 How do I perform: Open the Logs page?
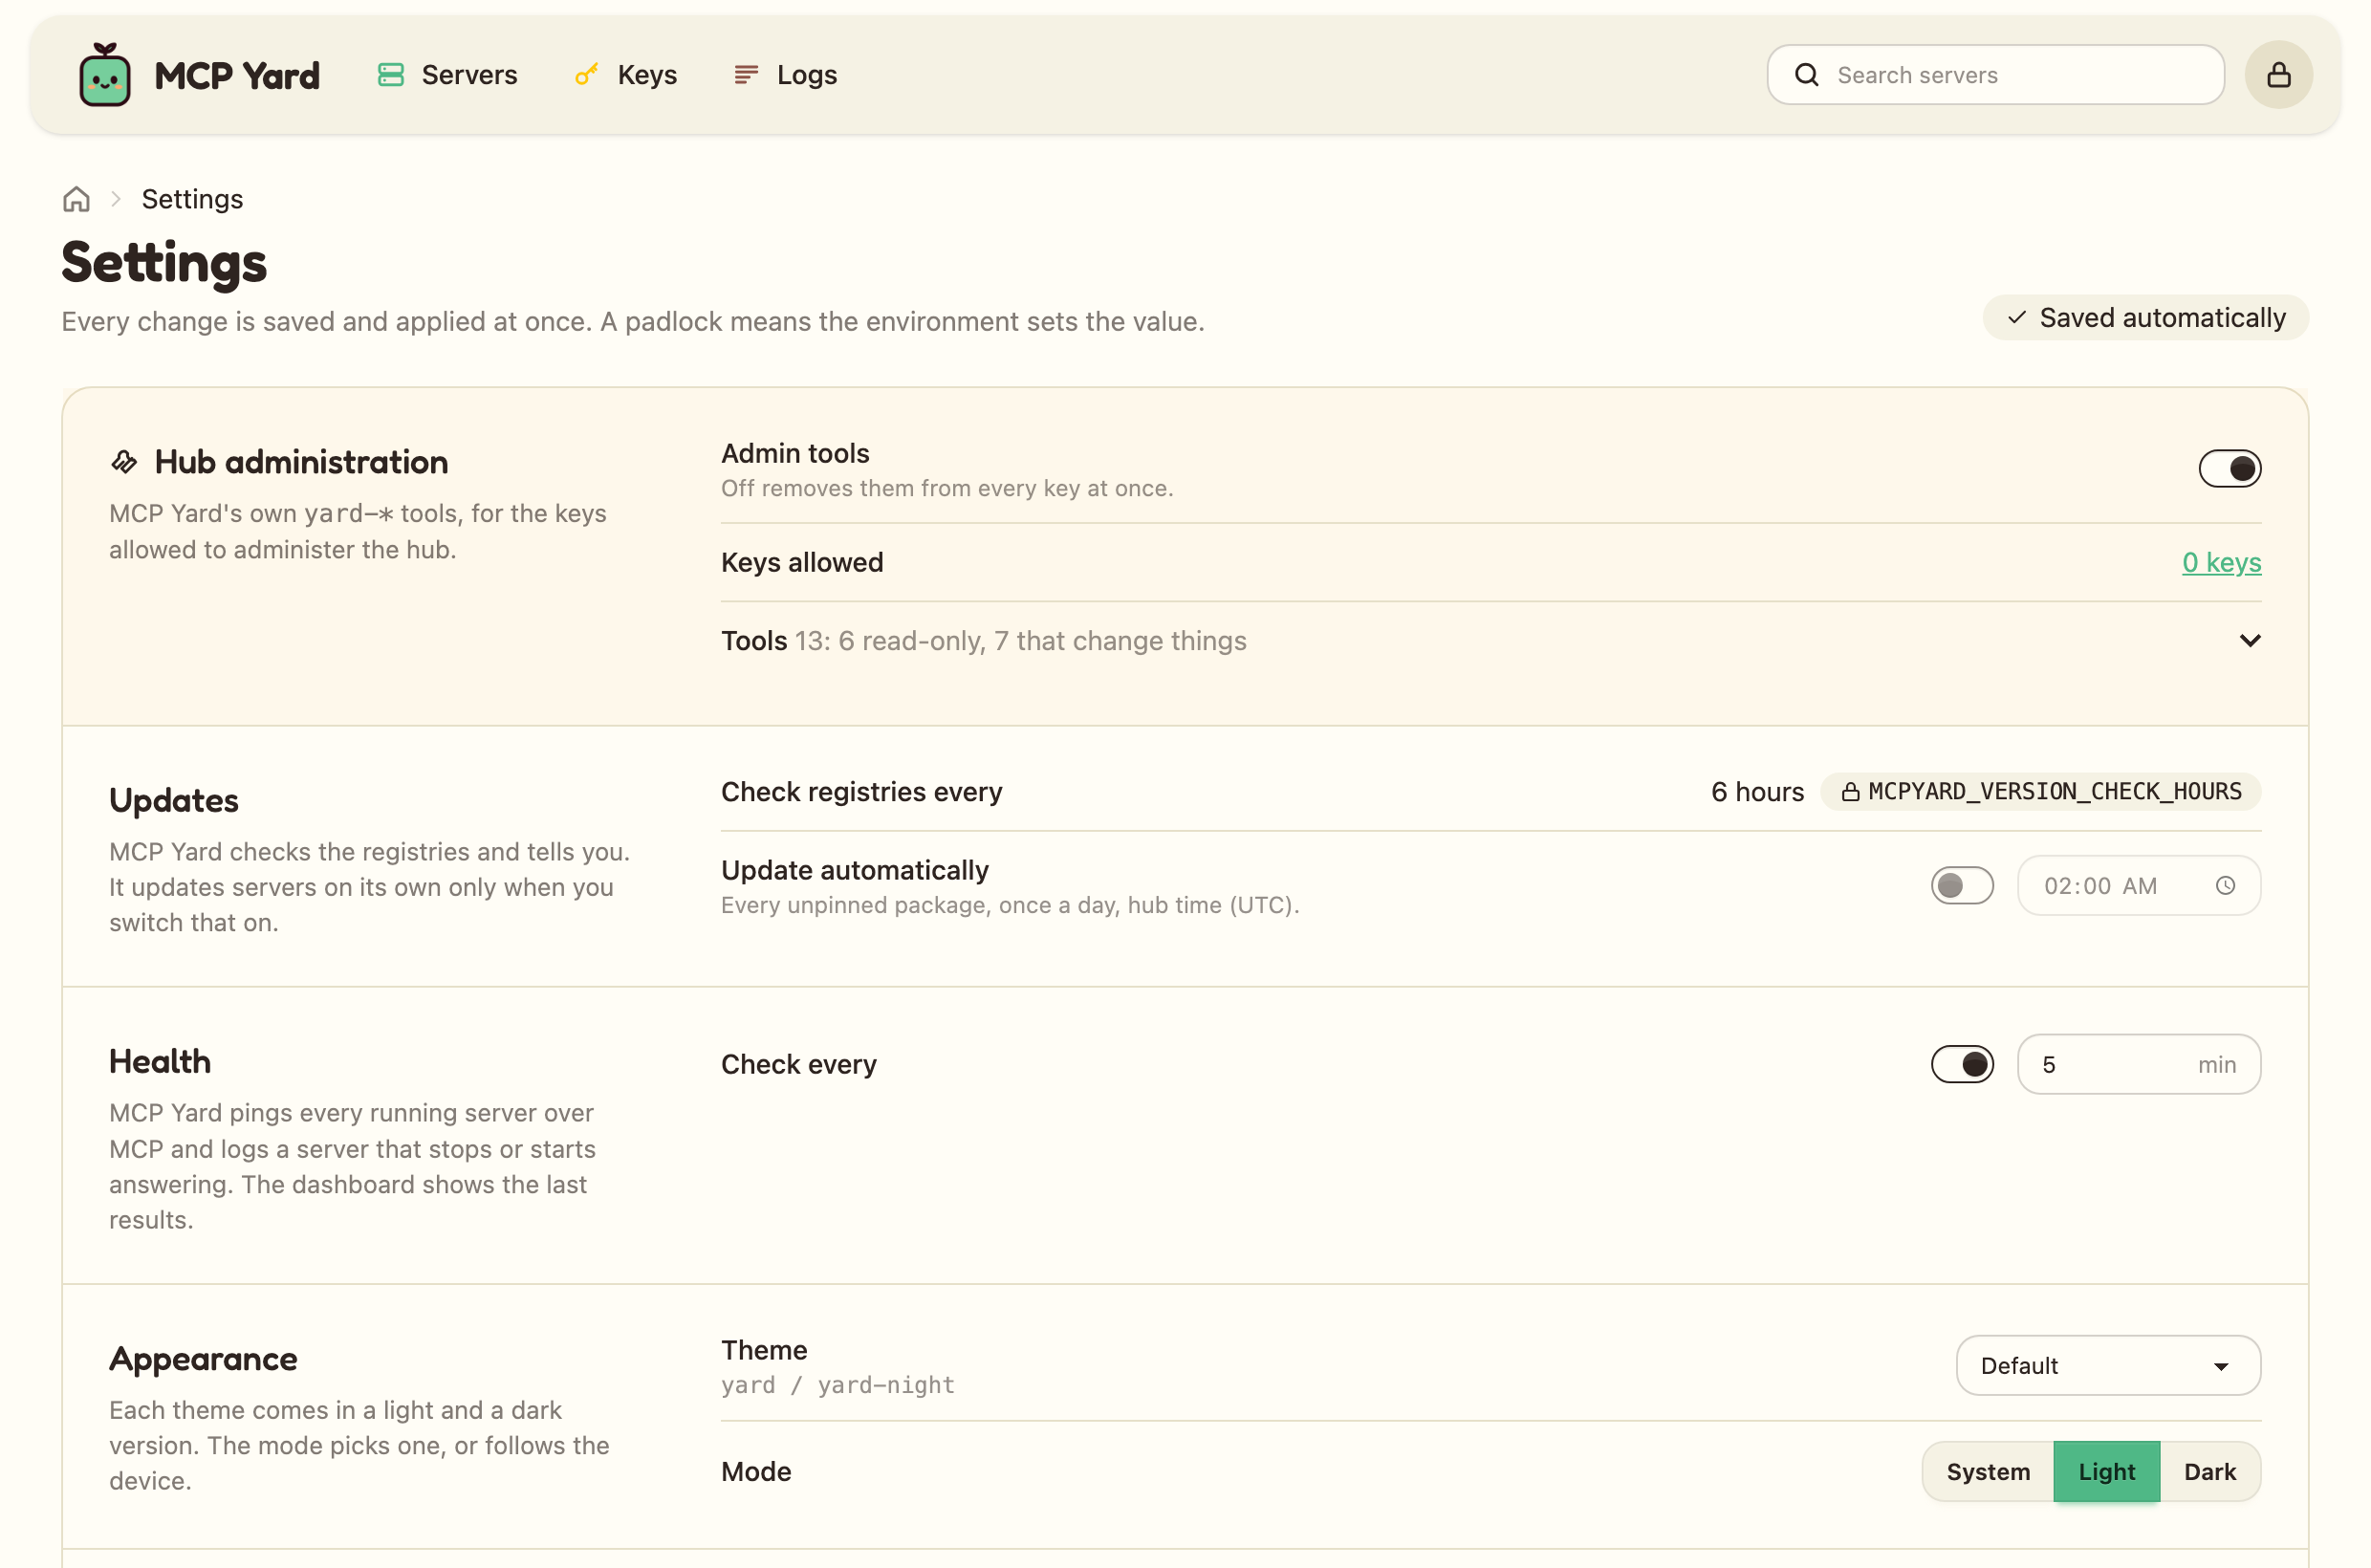[x=786, y=75]
